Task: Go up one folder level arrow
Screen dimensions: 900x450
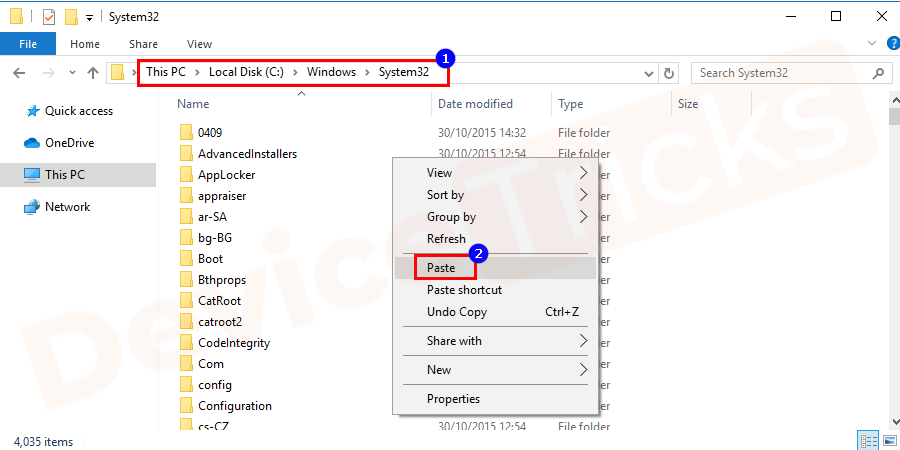Action: coord(93,73)
